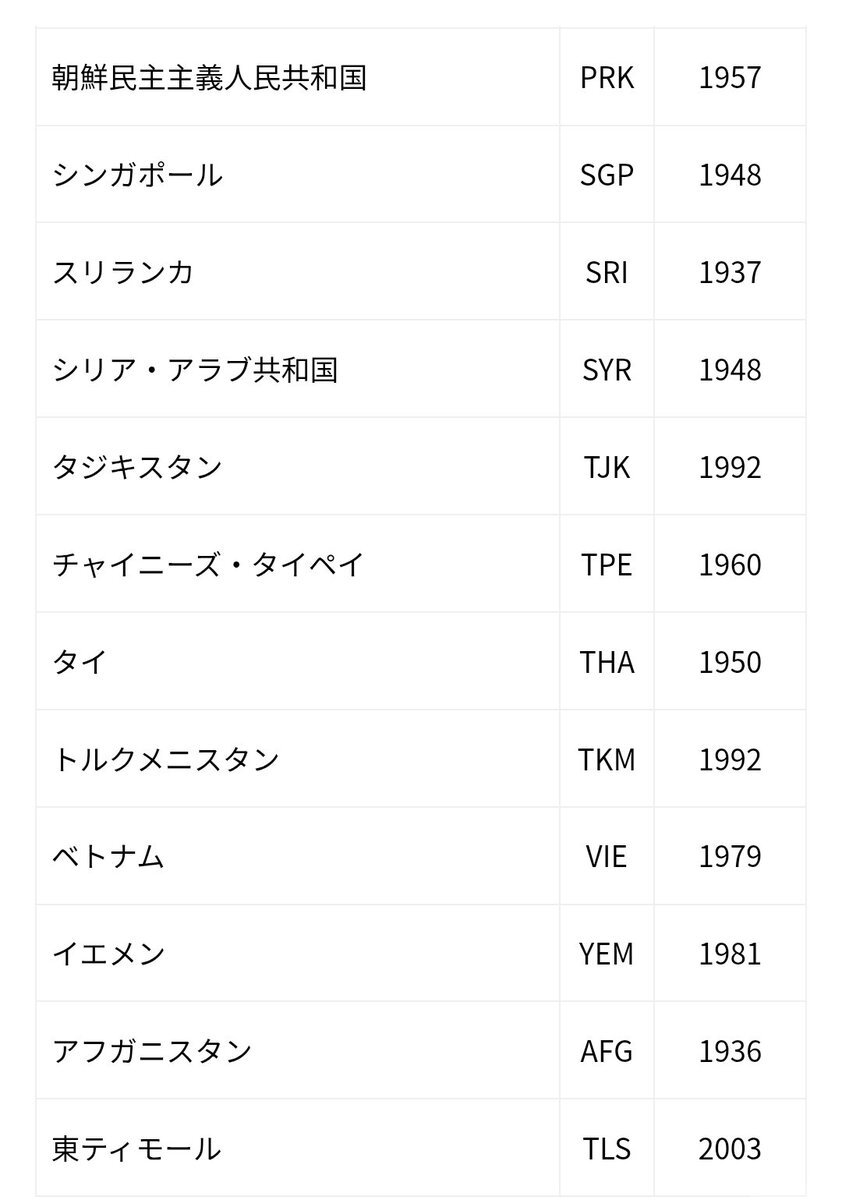Click the TJK code cell

[607, 467]
